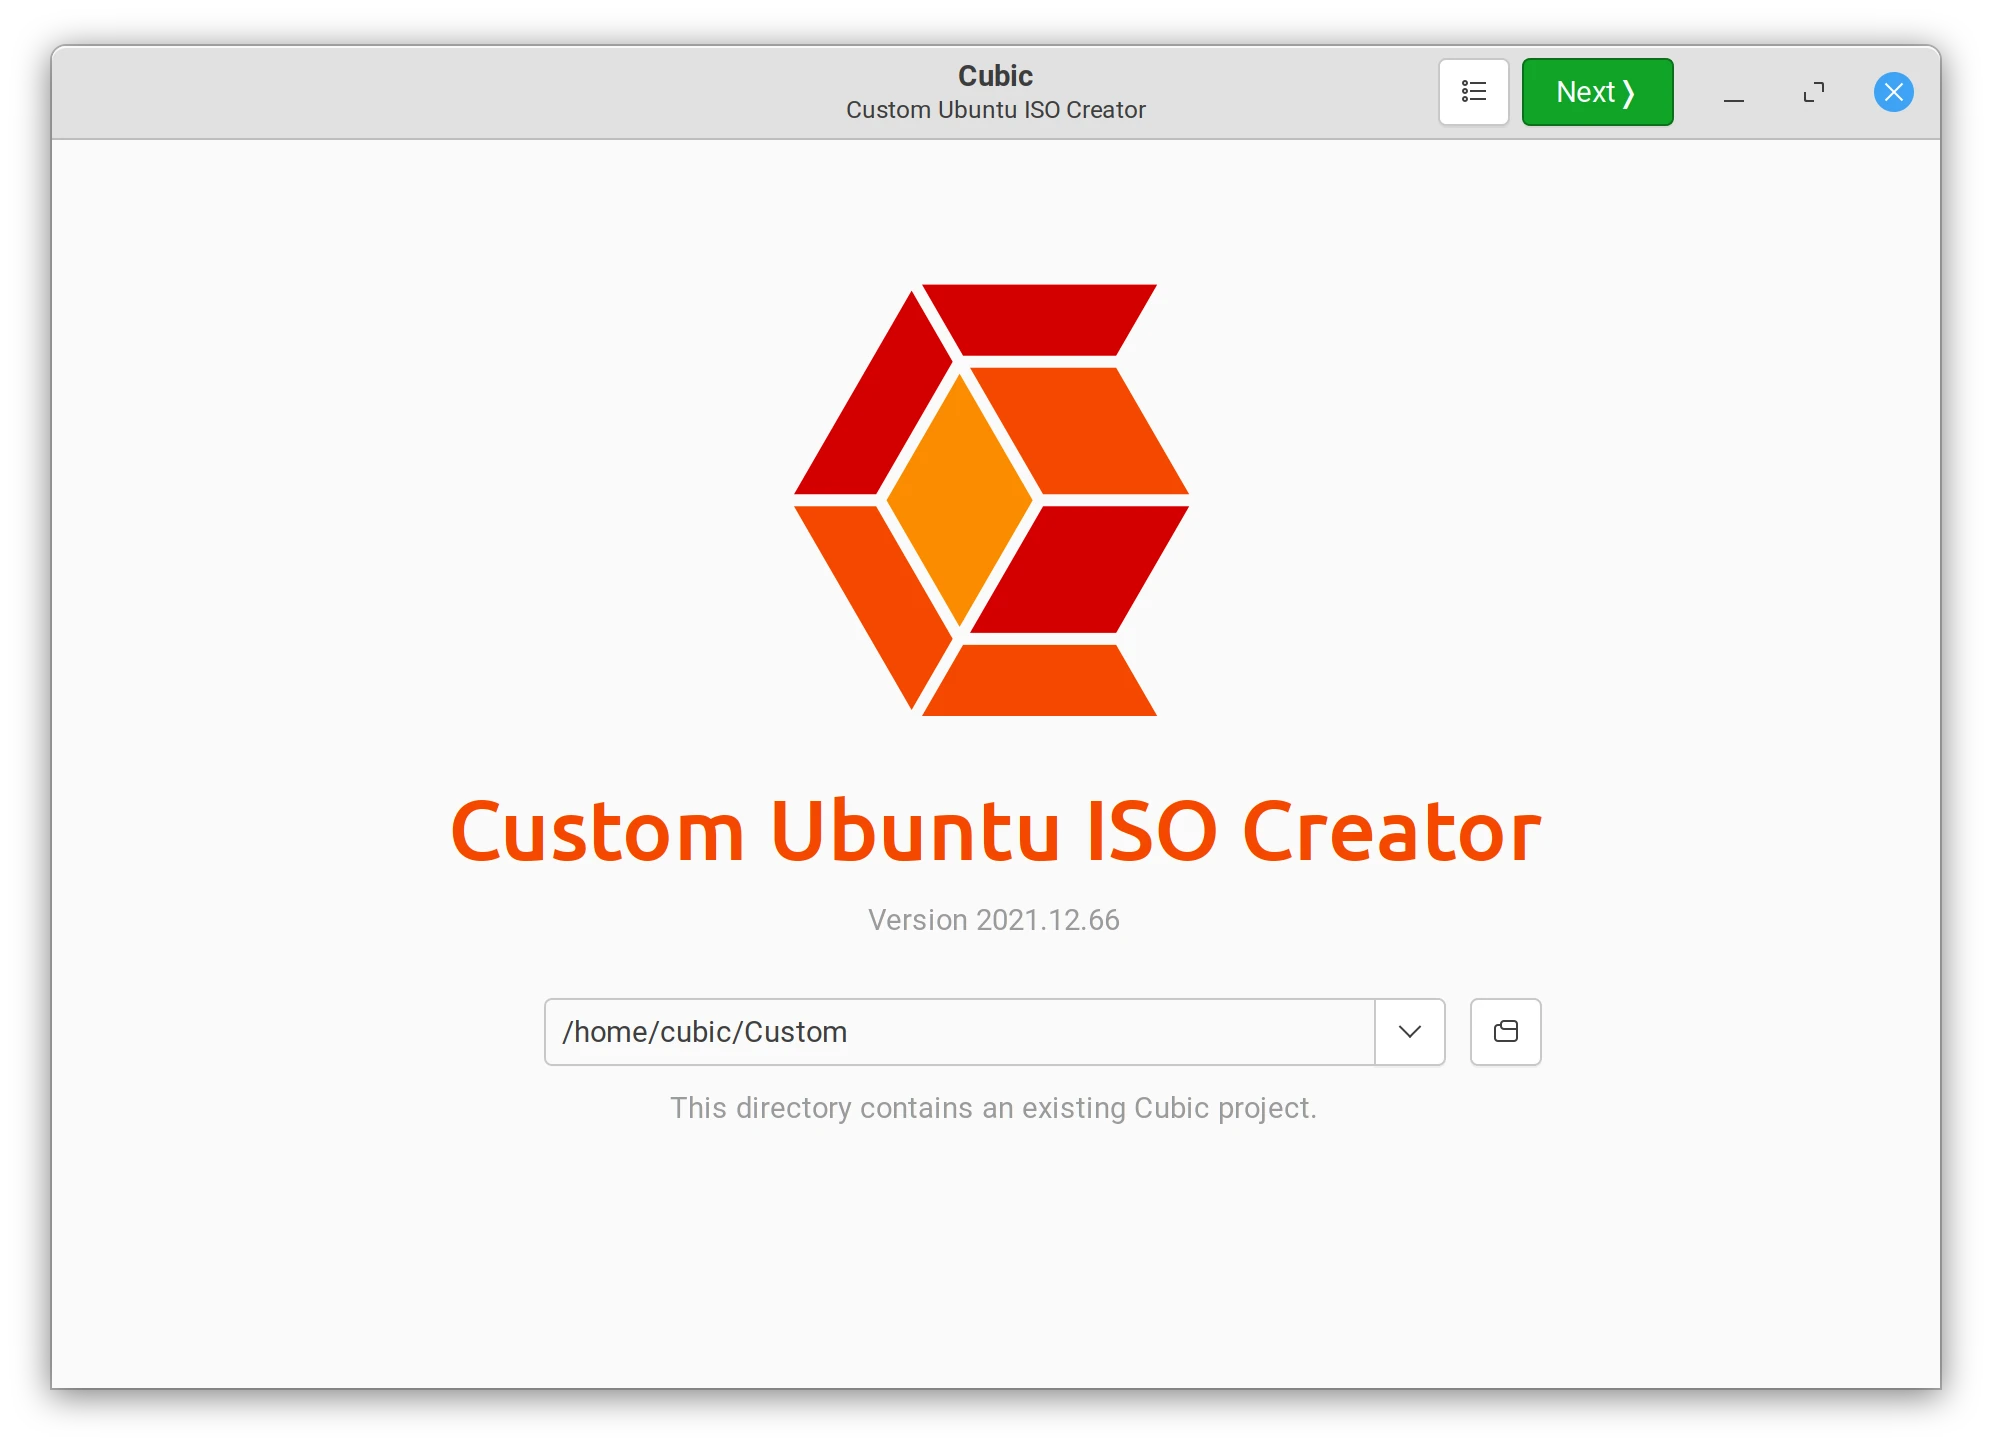Minimize the Cubic window
The image size is (1992, 1446).
[1733, 93]
